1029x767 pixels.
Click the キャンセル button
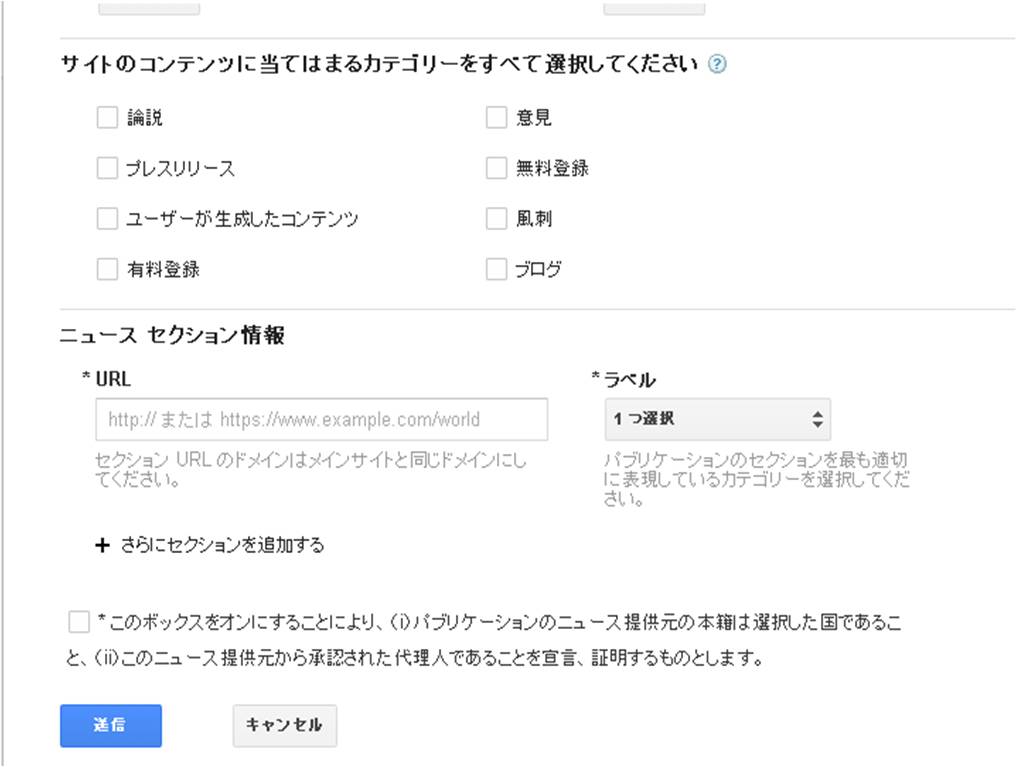click(284, 726)
